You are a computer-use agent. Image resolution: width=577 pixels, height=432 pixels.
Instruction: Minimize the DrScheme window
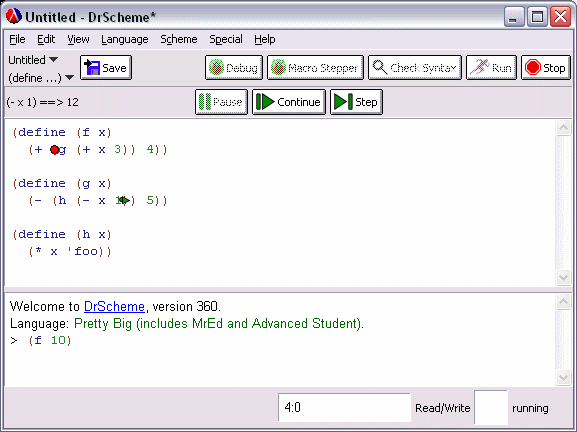click(514, 17)
